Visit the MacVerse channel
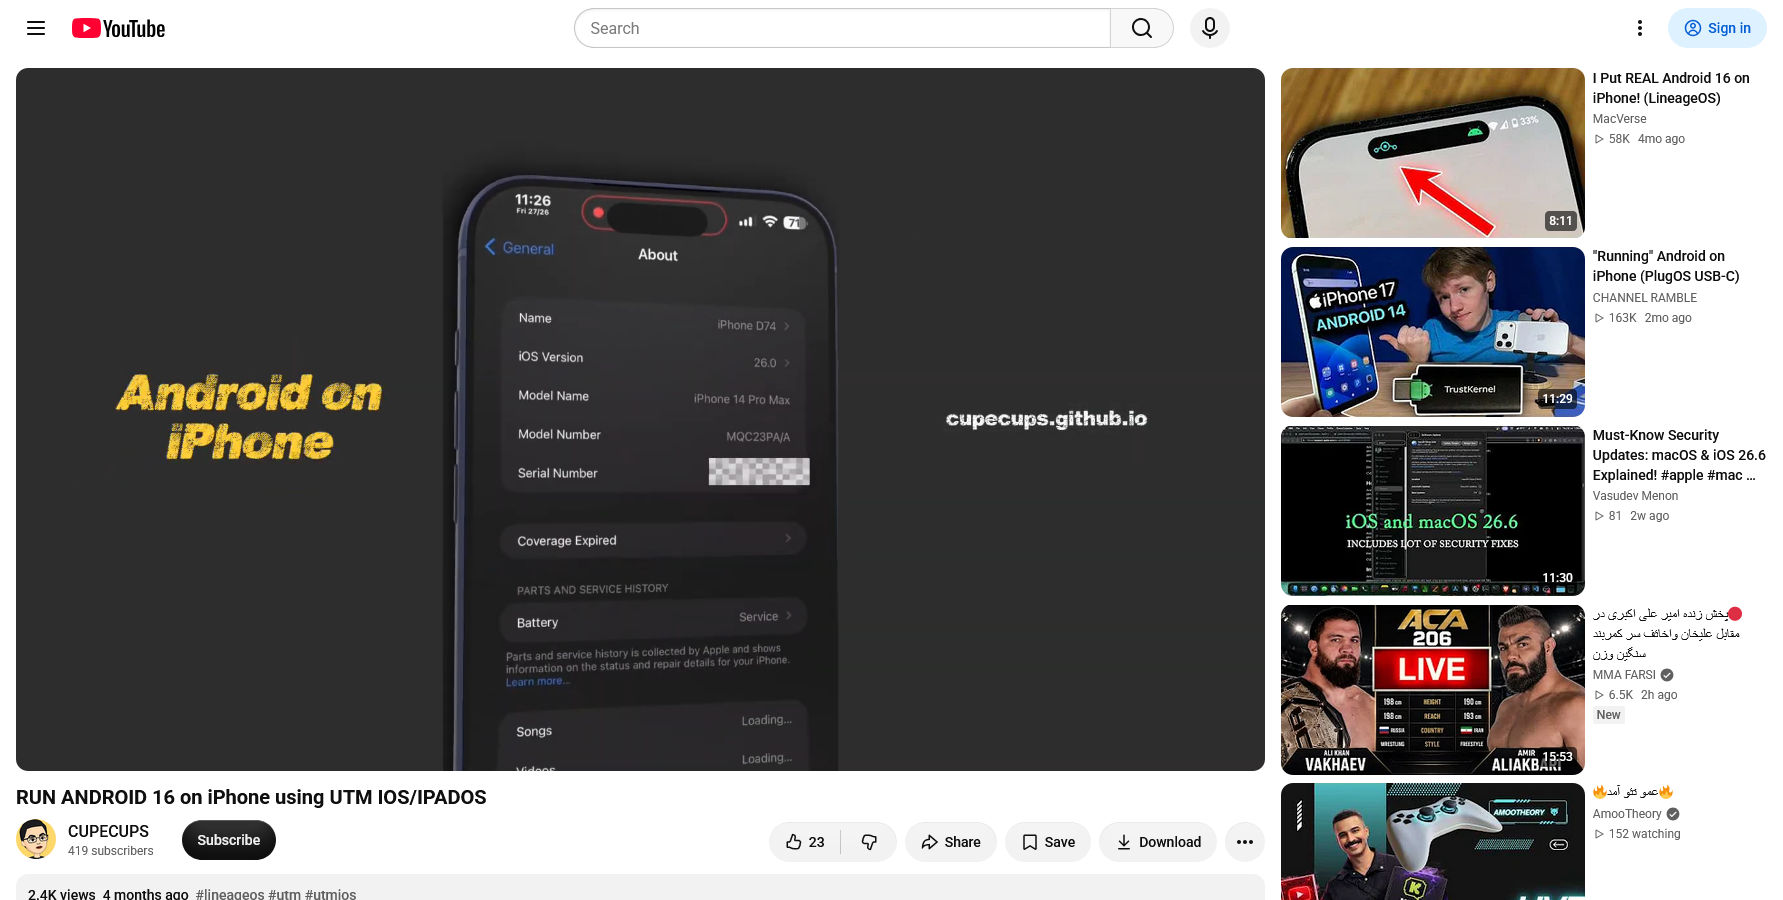Screen dimensions: 1783x900 click(x=1619, y=119)
